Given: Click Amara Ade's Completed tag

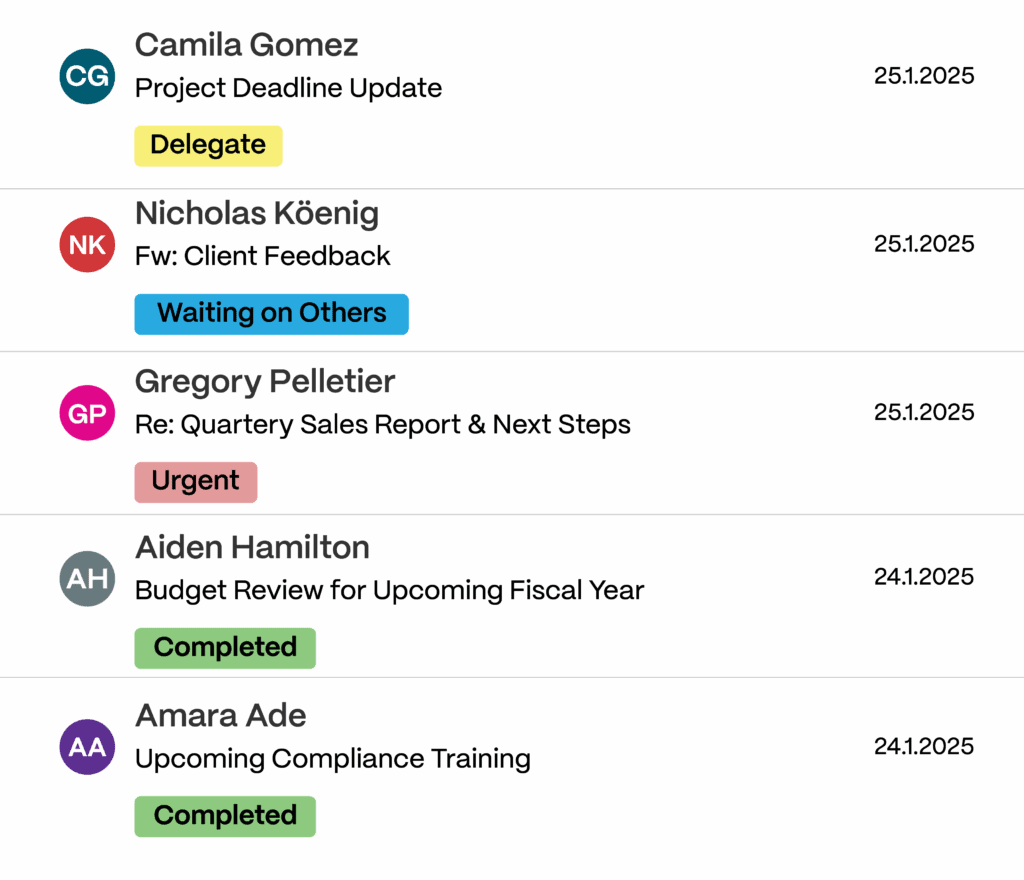Looking at the screenshot, I should pos(225,815).
